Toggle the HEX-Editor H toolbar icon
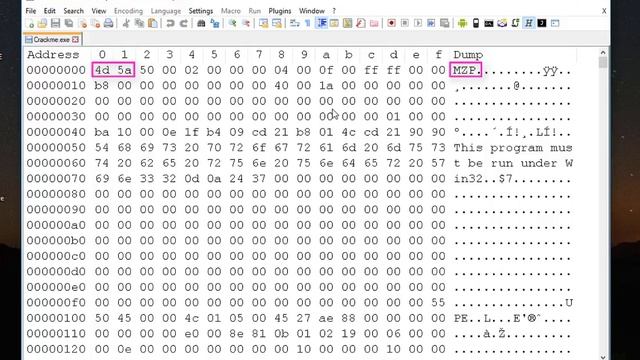640x360 pixels. [x=529, y=24]
